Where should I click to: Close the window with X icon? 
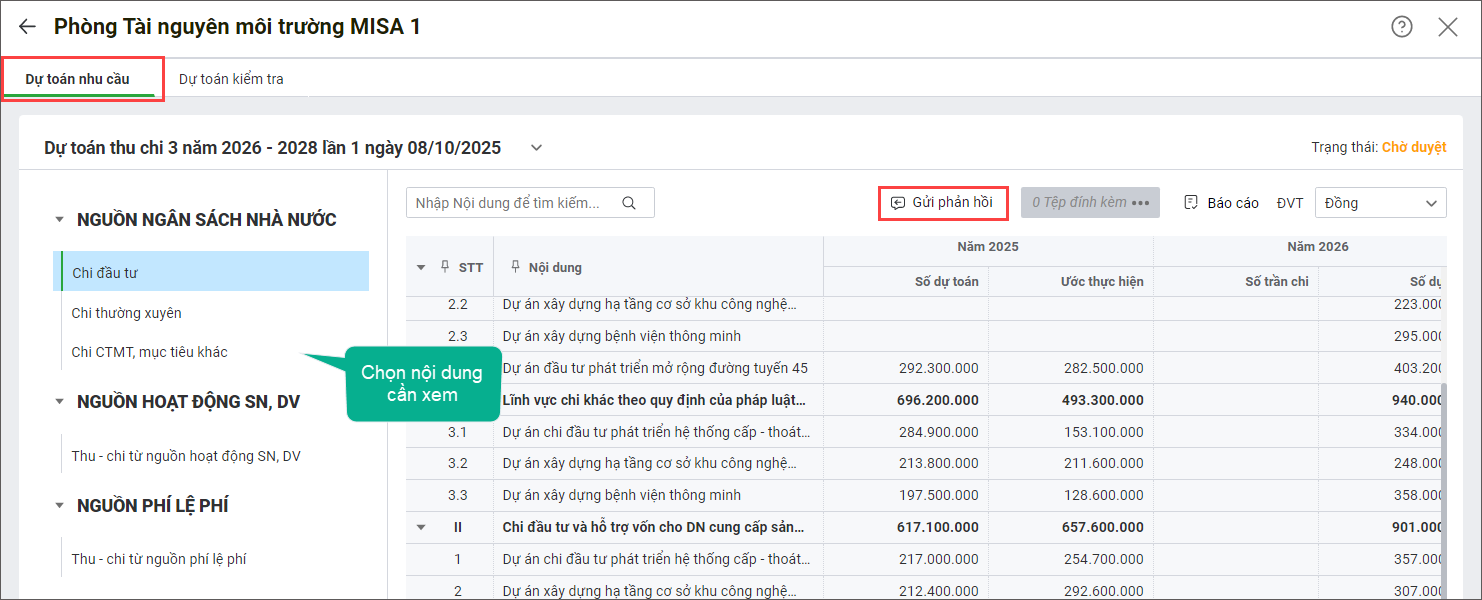1447,27
